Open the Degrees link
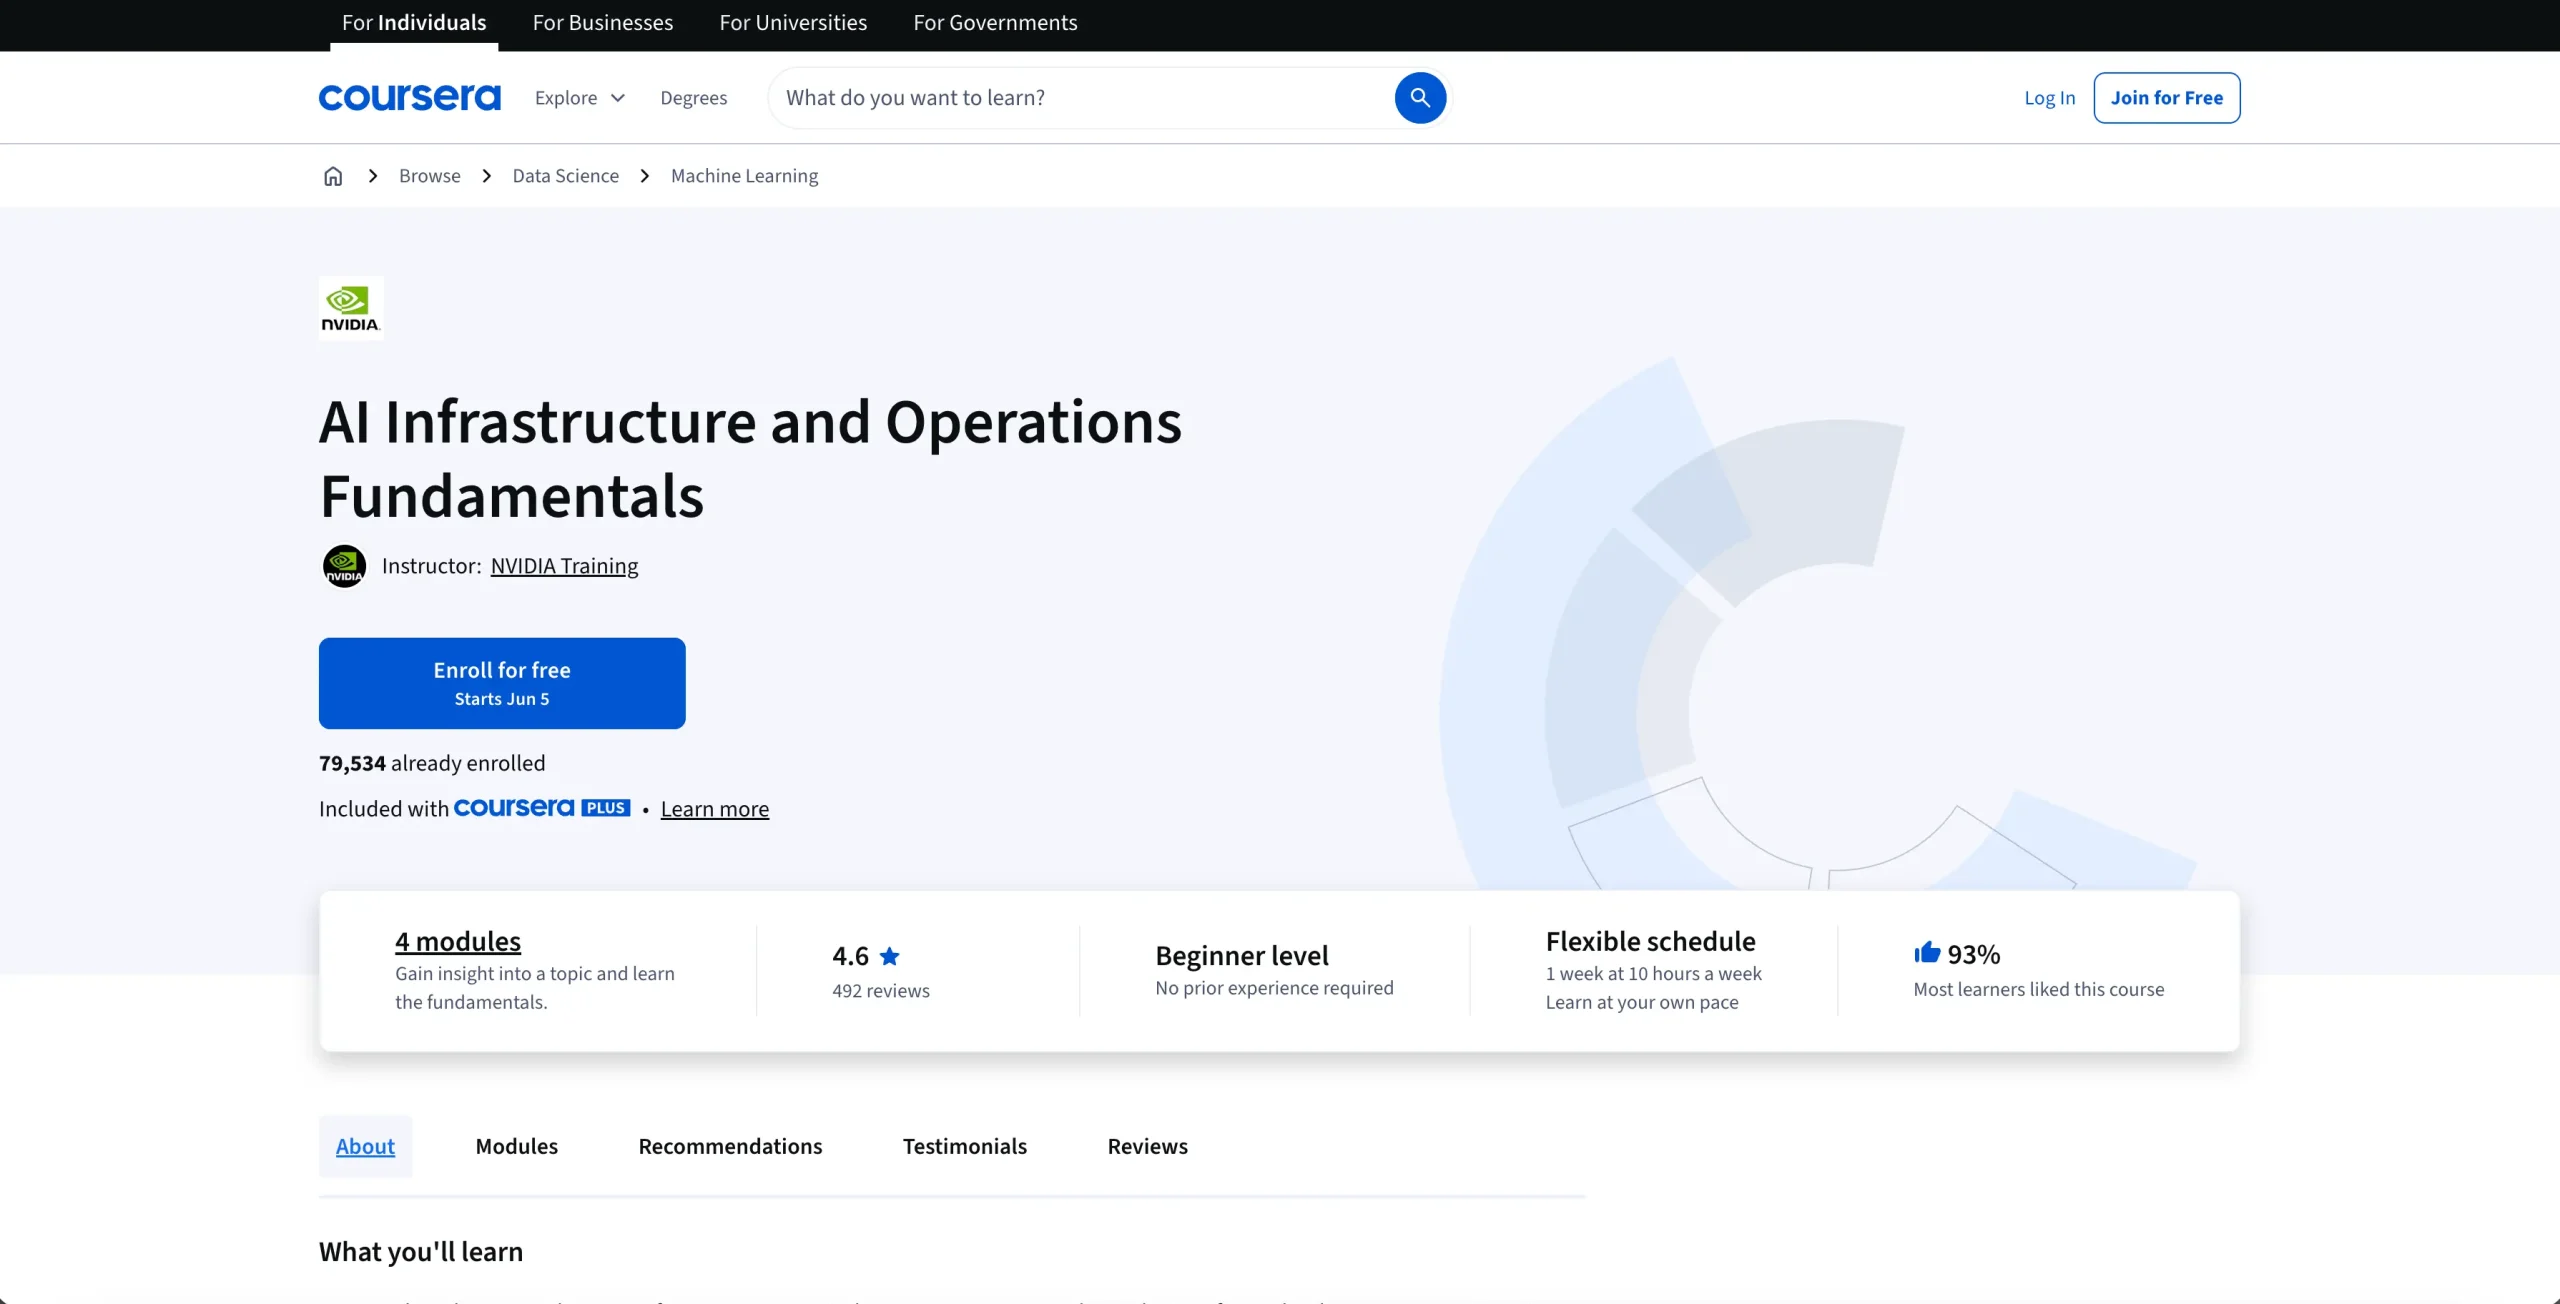Viewport: 2560px width, 1304px height. (x=694, y=98)
